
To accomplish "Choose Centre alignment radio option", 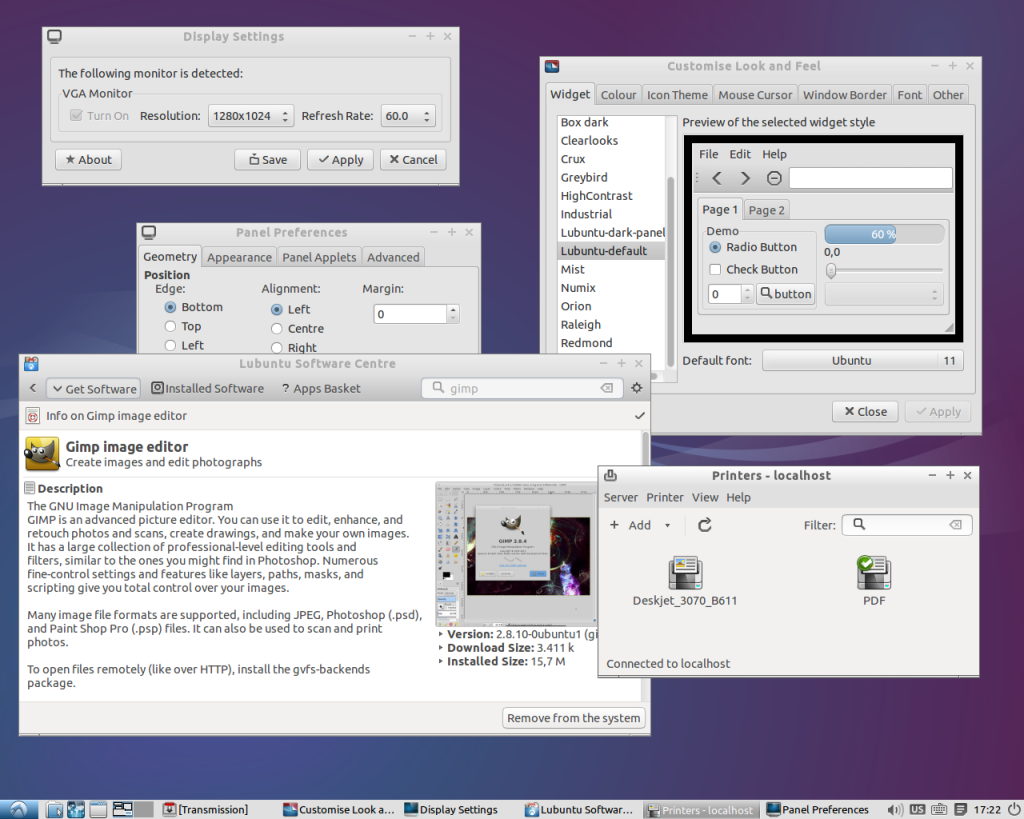I will click(x=277, y=328).
